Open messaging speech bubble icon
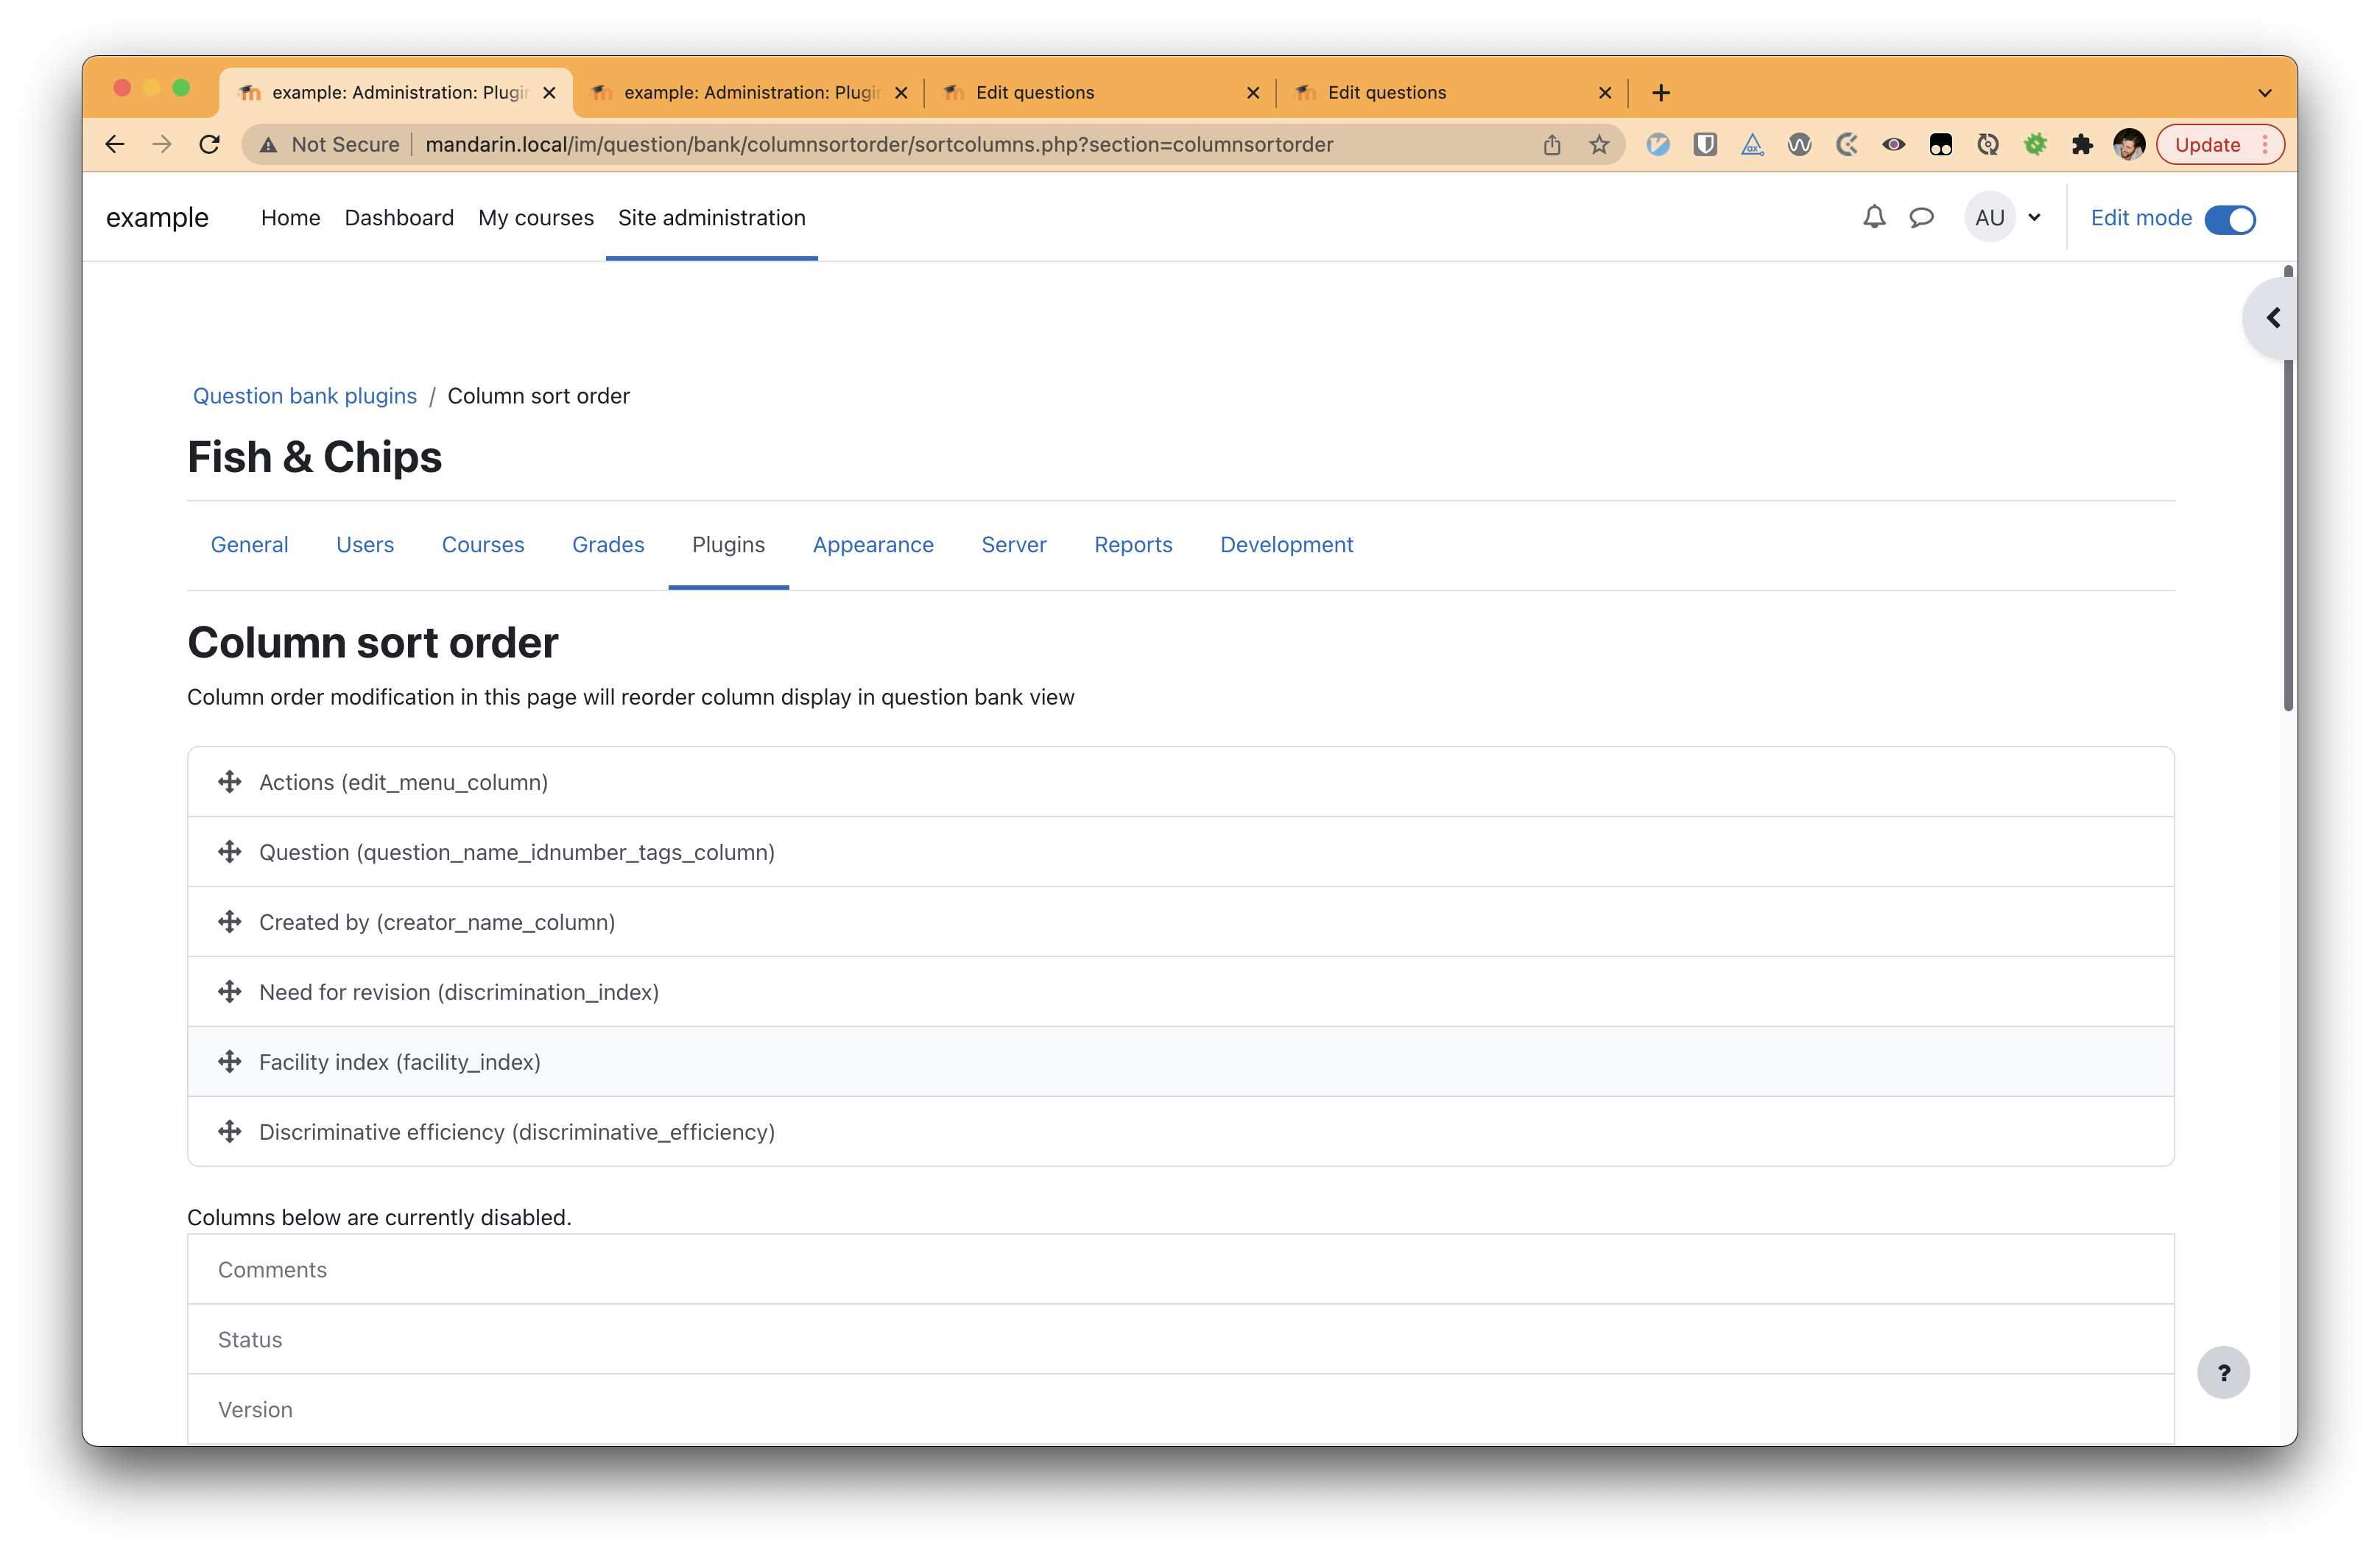This screenshot has height=1555, width=2380. [1921, 217]
